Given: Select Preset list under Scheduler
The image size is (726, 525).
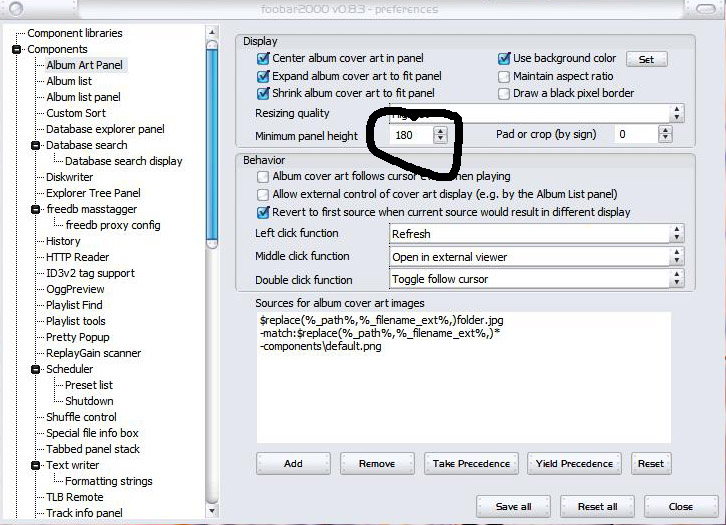Looking at the screenshot, I should pyautogui.click(x=88, y=385).
